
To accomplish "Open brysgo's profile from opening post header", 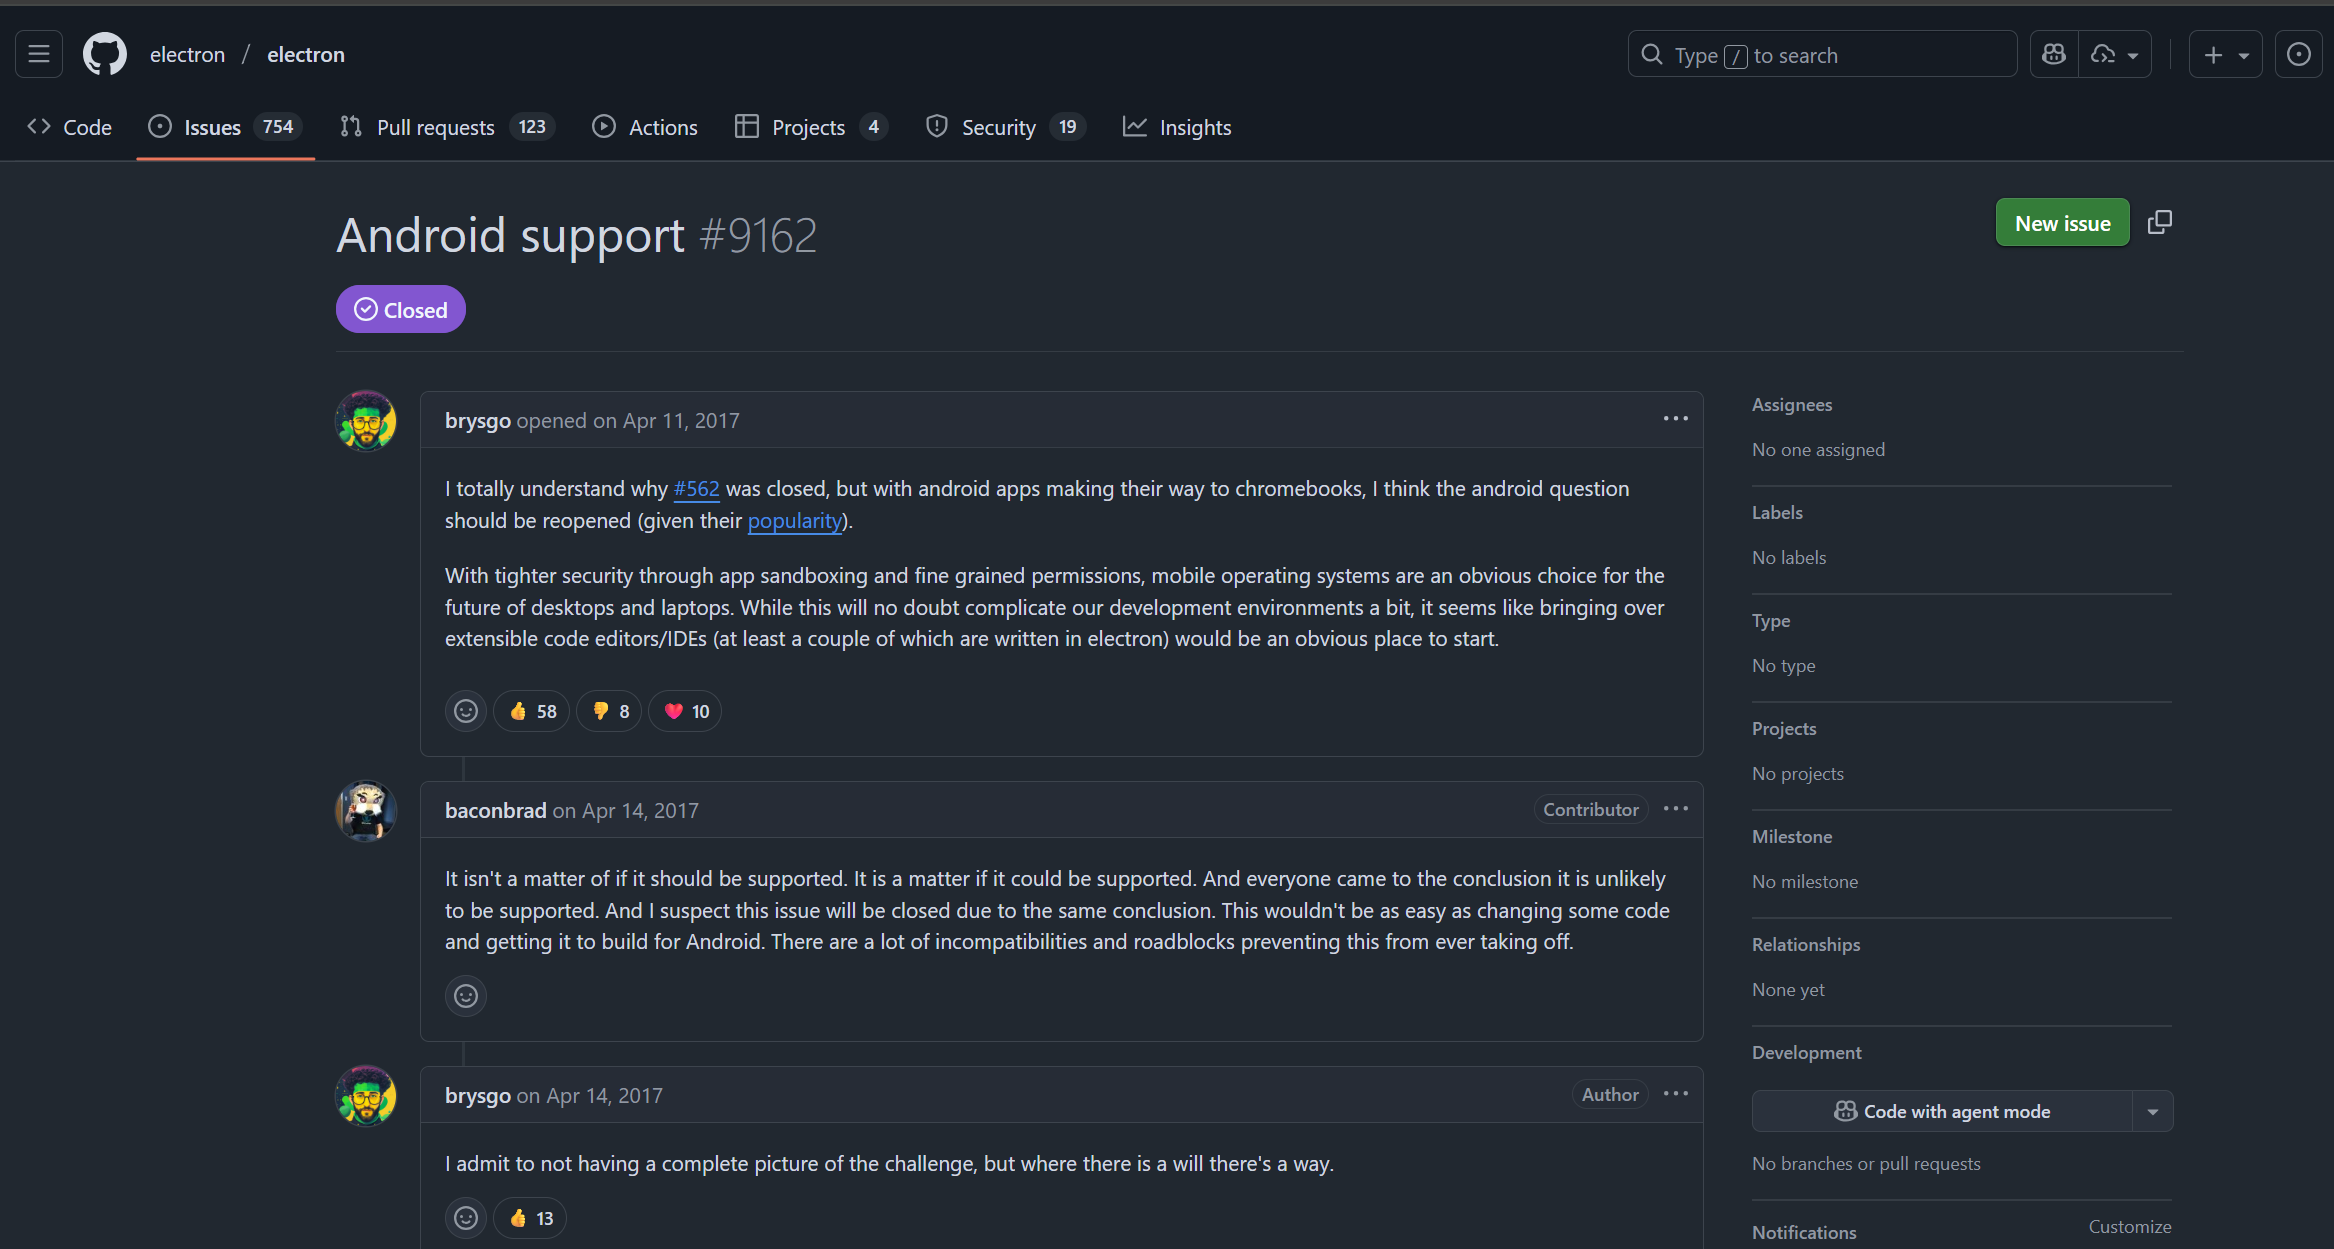I will click(x=478, y=420).
